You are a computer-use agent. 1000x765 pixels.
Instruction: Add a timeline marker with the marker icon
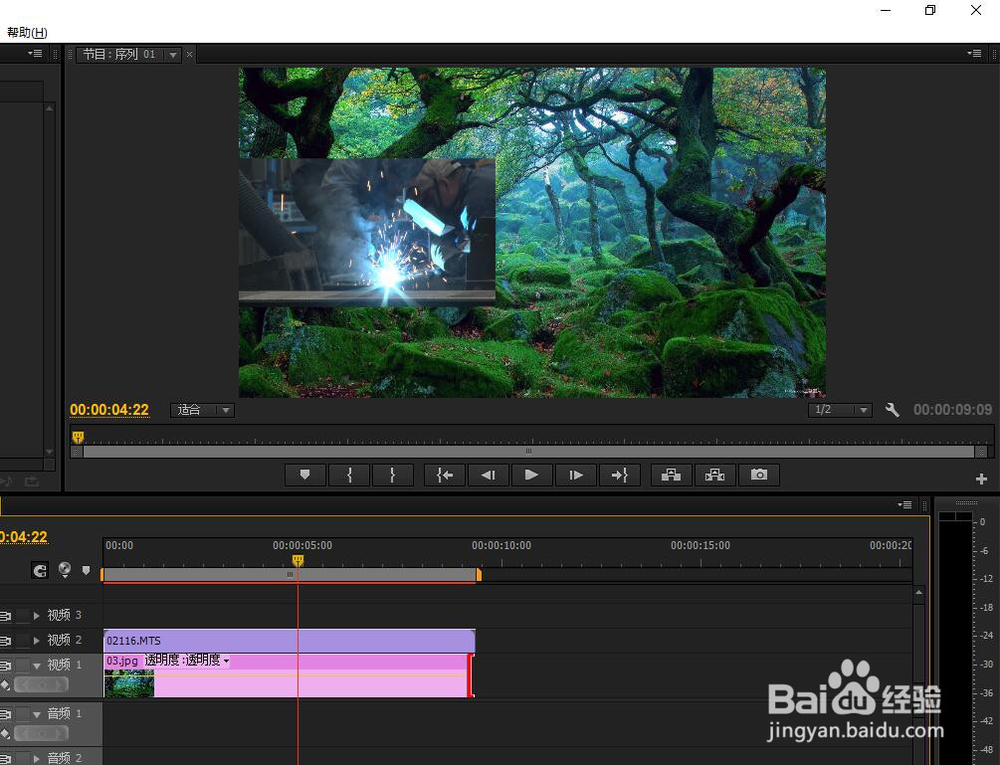coord(86,571)
